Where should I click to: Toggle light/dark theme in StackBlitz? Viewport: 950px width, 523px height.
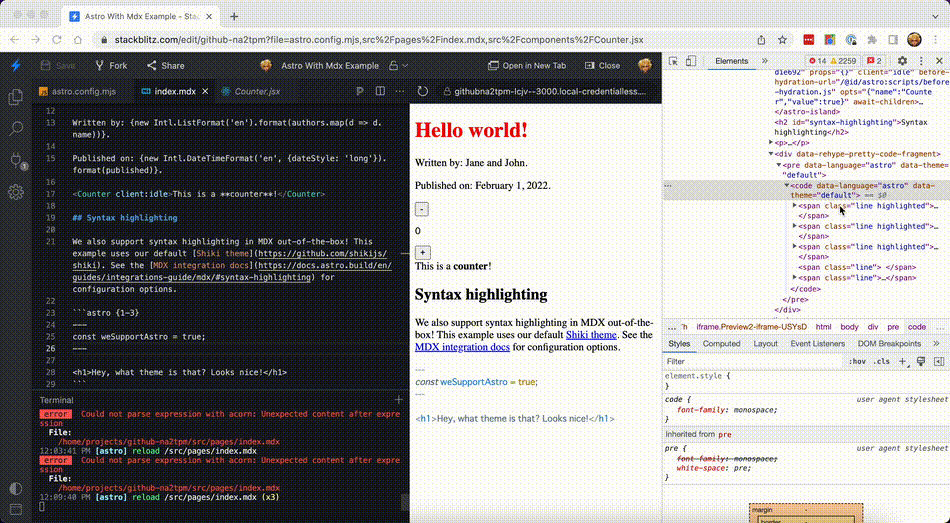tap(16, 489)
